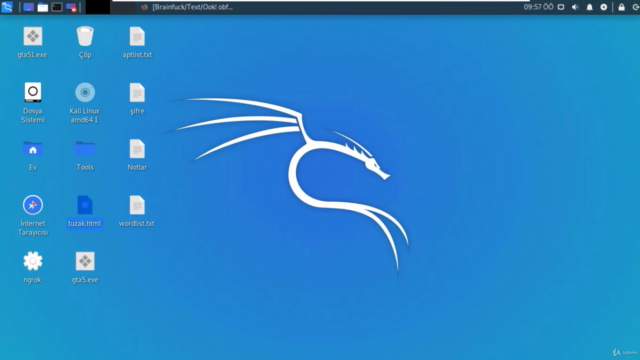640x360 pixels.
Task: Click the volume speaker icon
Action: pos(575,7)
